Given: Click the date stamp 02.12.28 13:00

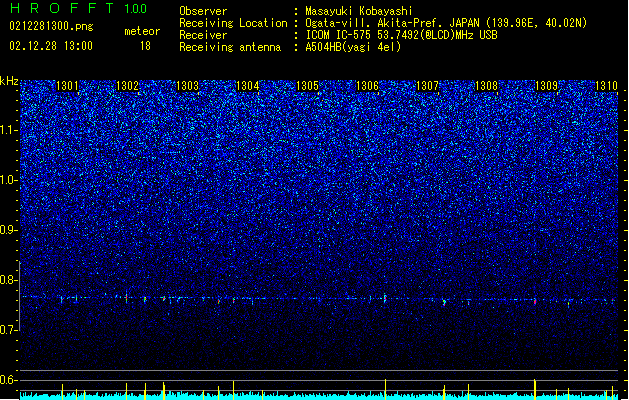Looking at the screenshot, I should (51, 46).
